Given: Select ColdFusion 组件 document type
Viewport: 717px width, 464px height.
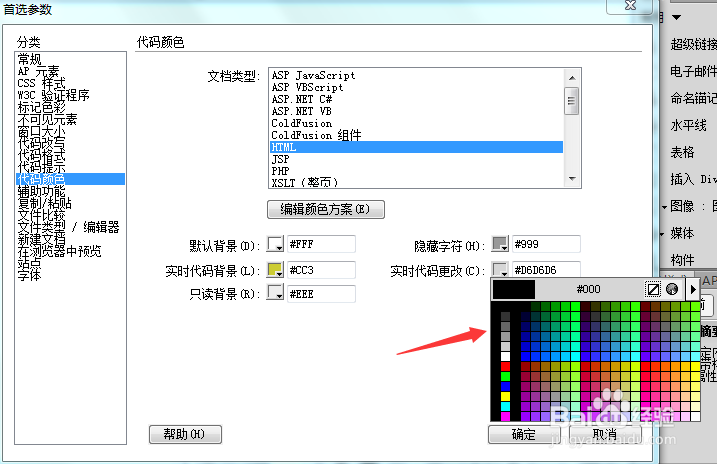Looking at the screenshot, I should (x=416, y=135).
